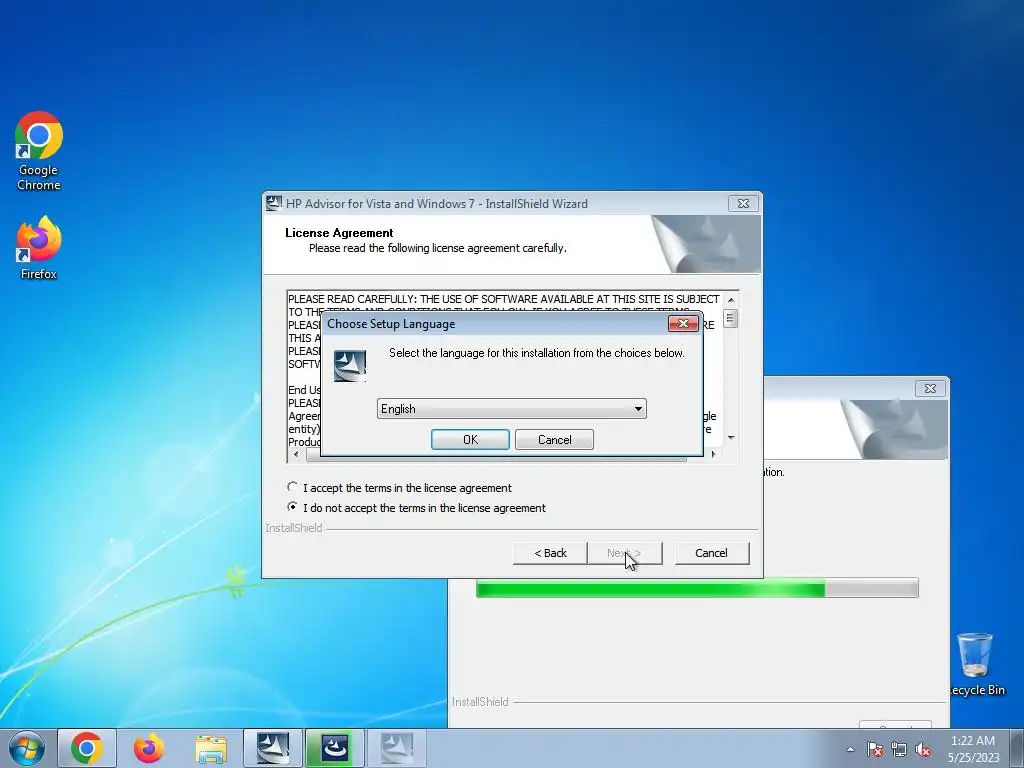Click the green installation progress bar
Image resolution: width=1024 pixels, height=768 pixels.
pos(697,588)
